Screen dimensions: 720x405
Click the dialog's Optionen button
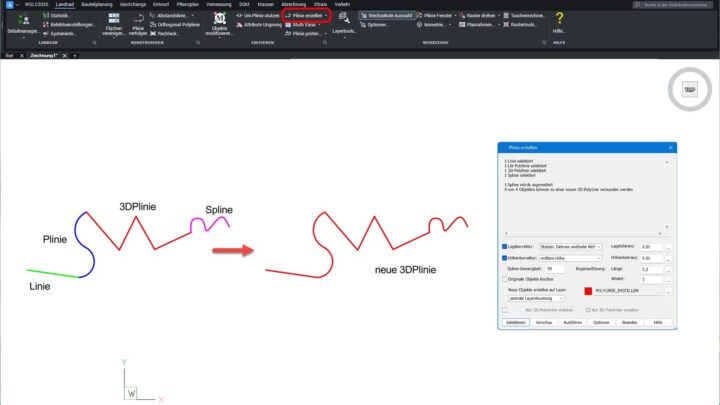coord(601,323)
